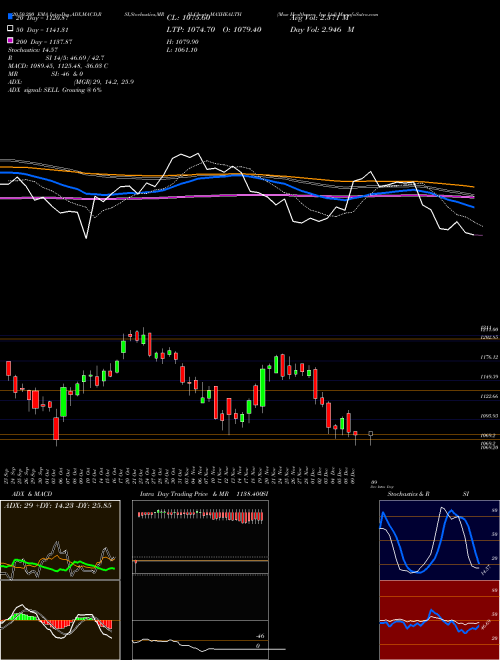Viewport: 500px width, 660px height.
Task: Click the intraday candlestick strip
Action: [x=200, y=516]
